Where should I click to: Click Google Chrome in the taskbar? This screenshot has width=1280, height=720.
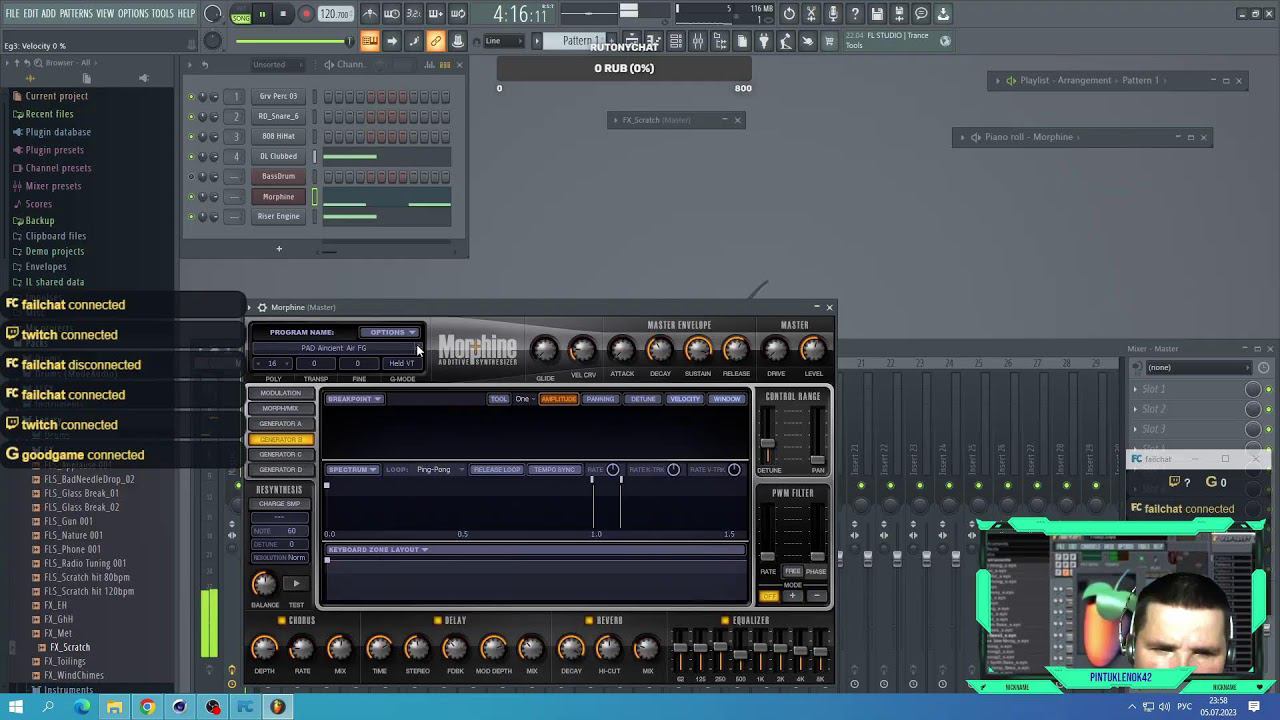147,707
